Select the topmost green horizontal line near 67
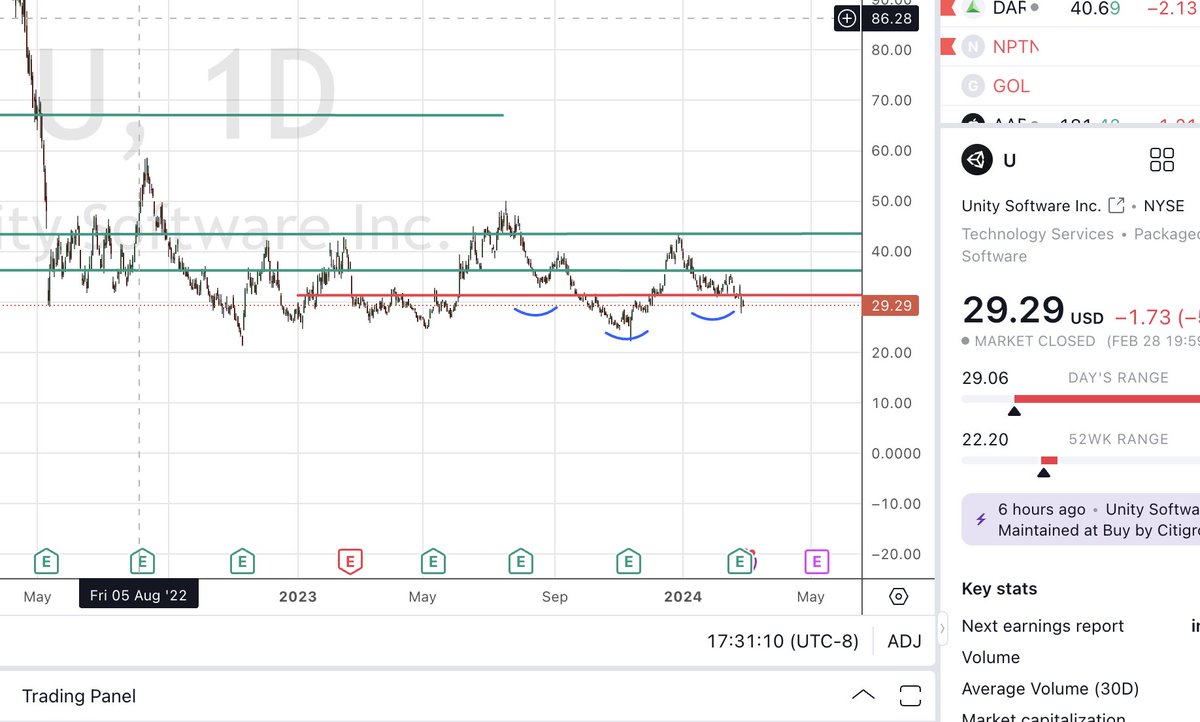The width and height of the screenshot is (1200, 722). (x=251, y=115)
